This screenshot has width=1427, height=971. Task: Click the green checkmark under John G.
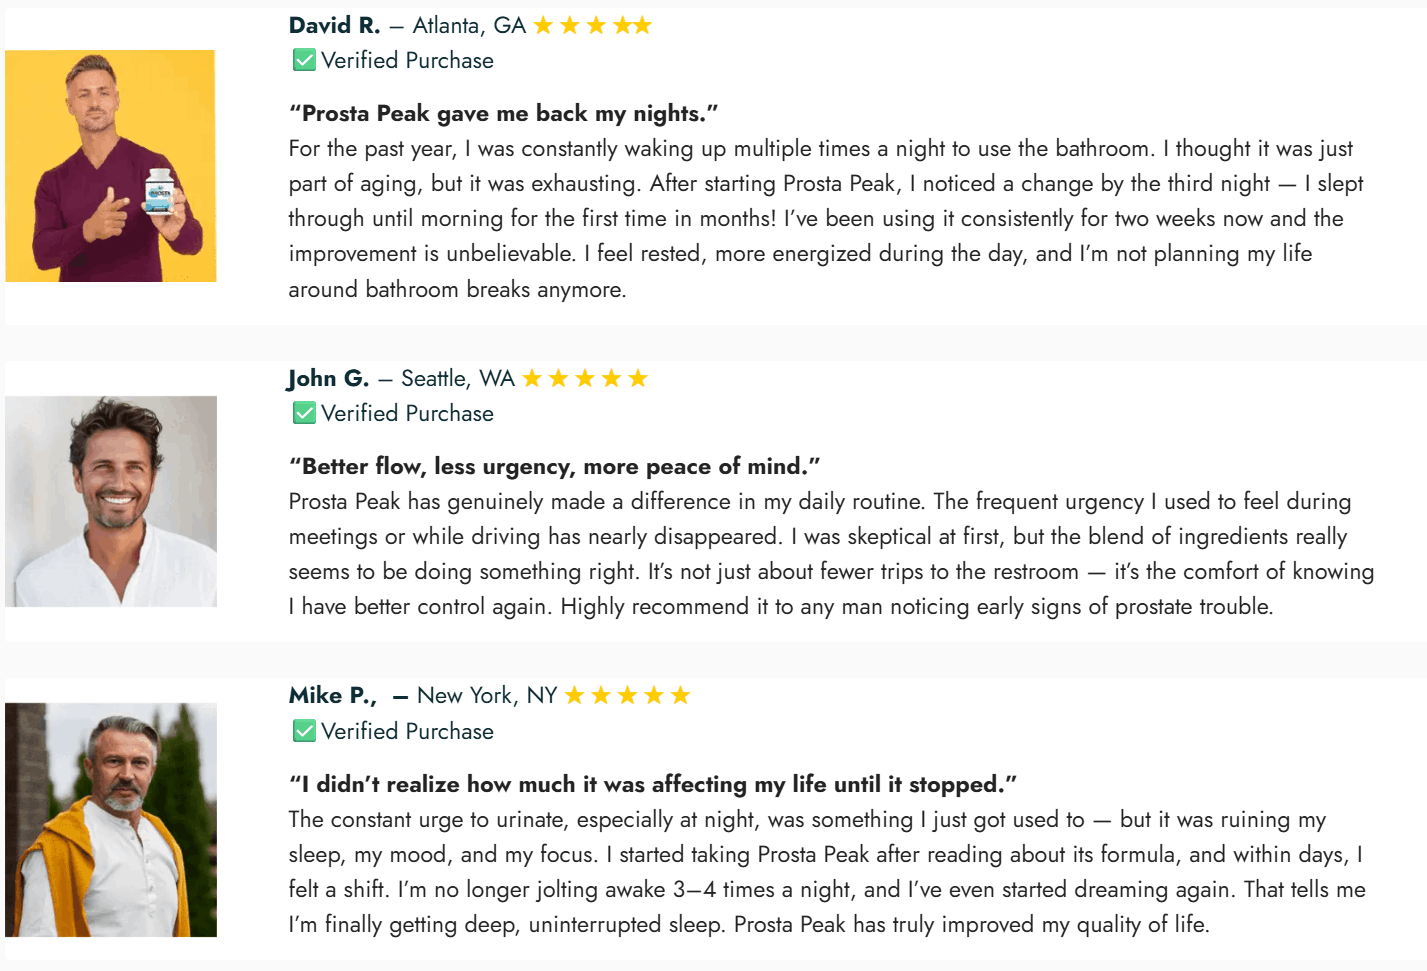point(304,413)
